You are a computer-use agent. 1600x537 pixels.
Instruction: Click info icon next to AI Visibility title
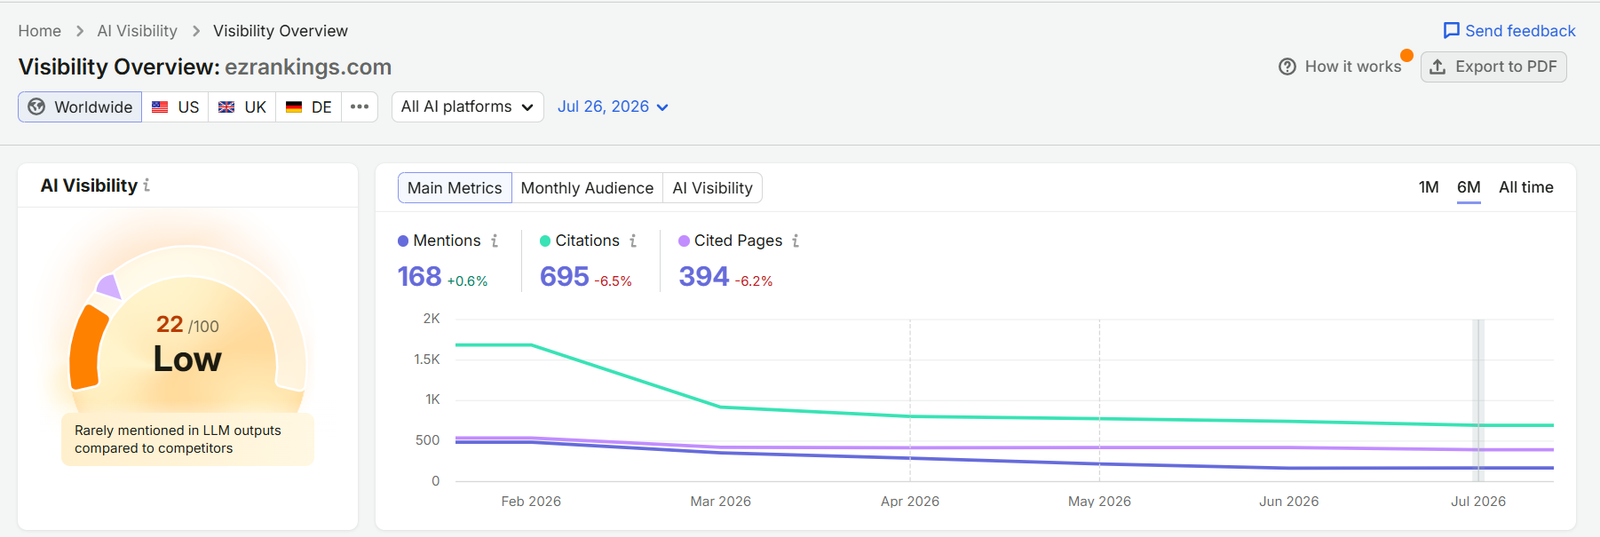point(147,185)
